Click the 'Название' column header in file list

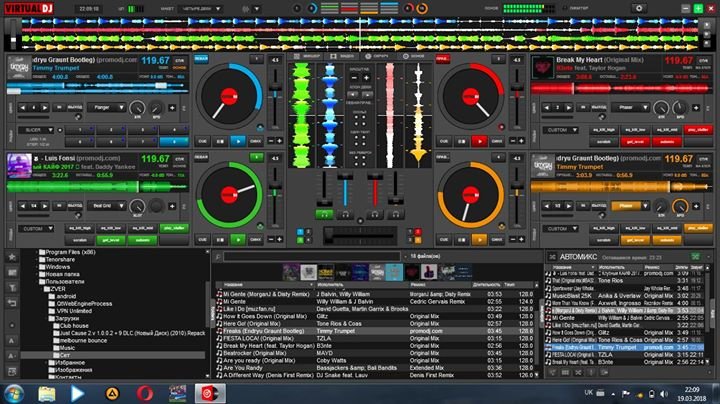237,285
